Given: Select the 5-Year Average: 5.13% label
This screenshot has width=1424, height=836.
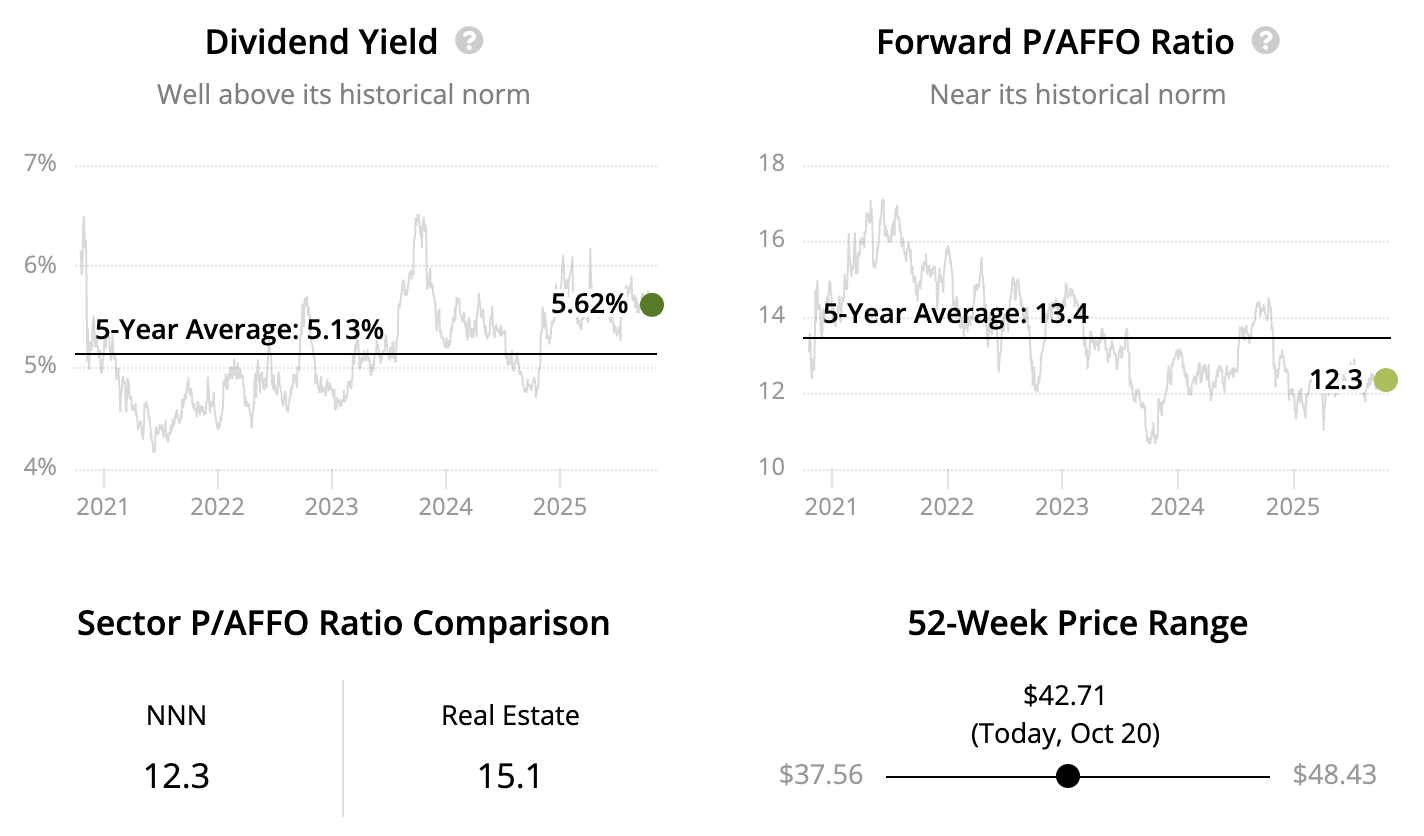Looking at the screenshot, I should [239, 329].
